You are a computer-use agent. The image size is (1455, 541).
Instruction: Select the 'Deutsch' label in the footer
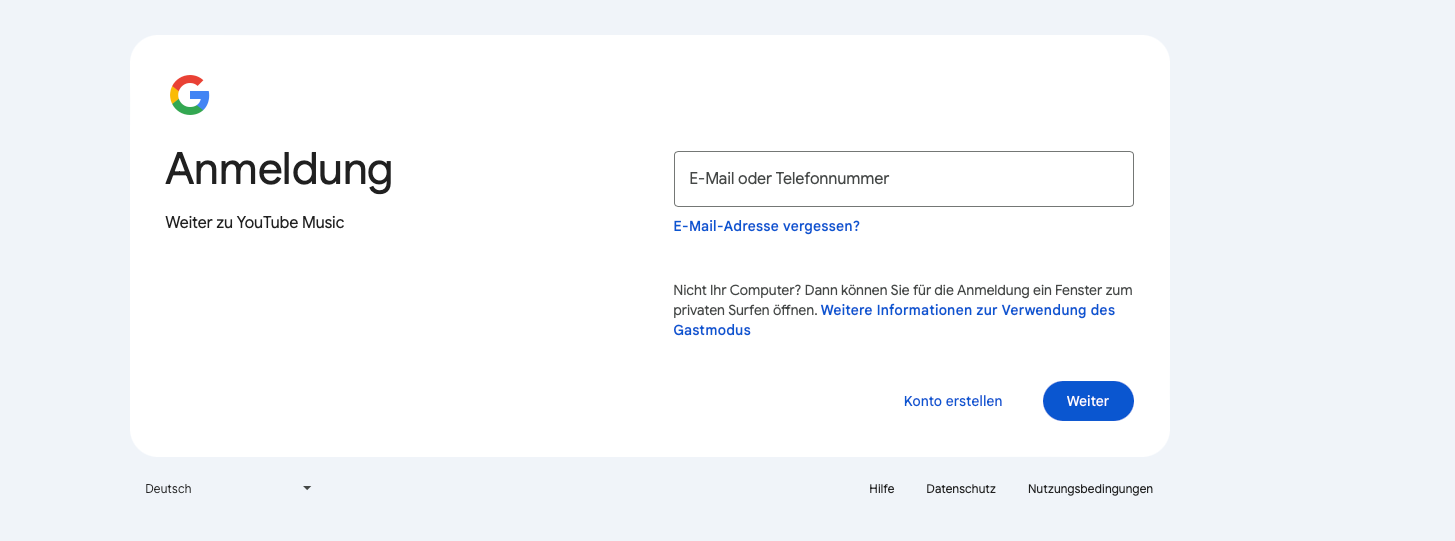[168, 489]
